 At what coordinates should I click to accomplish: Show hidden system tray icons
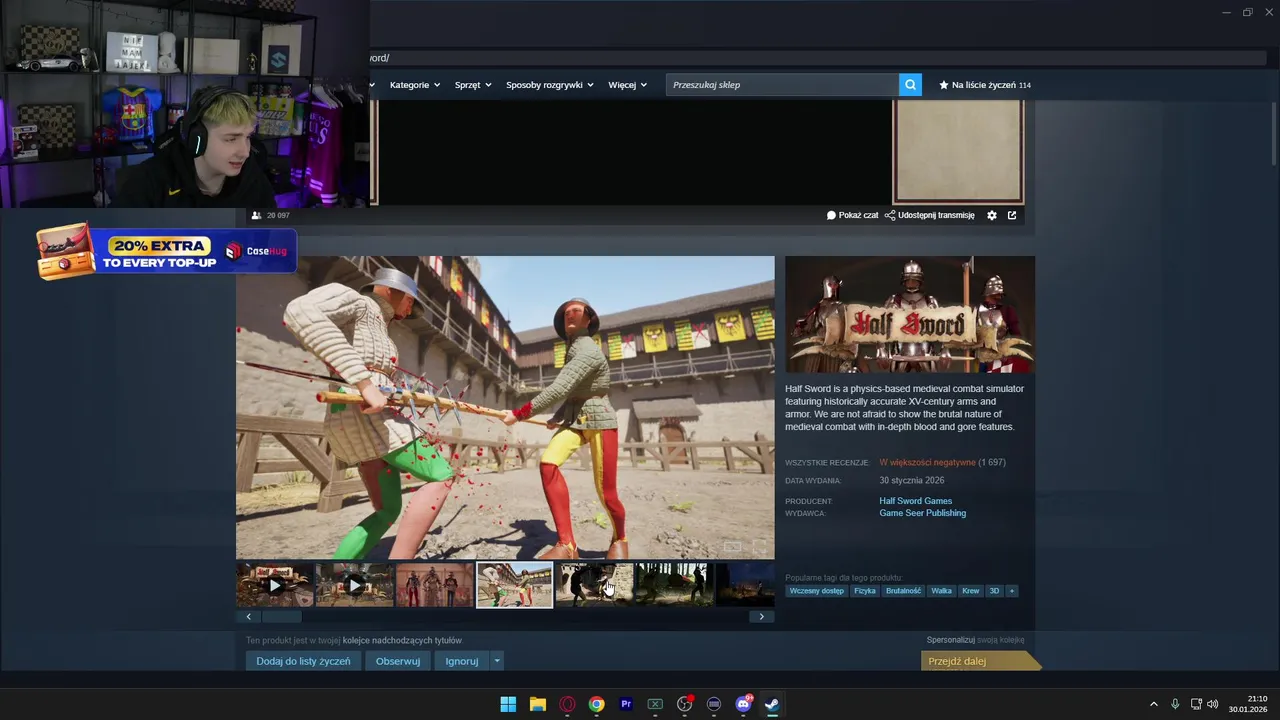1153,704
